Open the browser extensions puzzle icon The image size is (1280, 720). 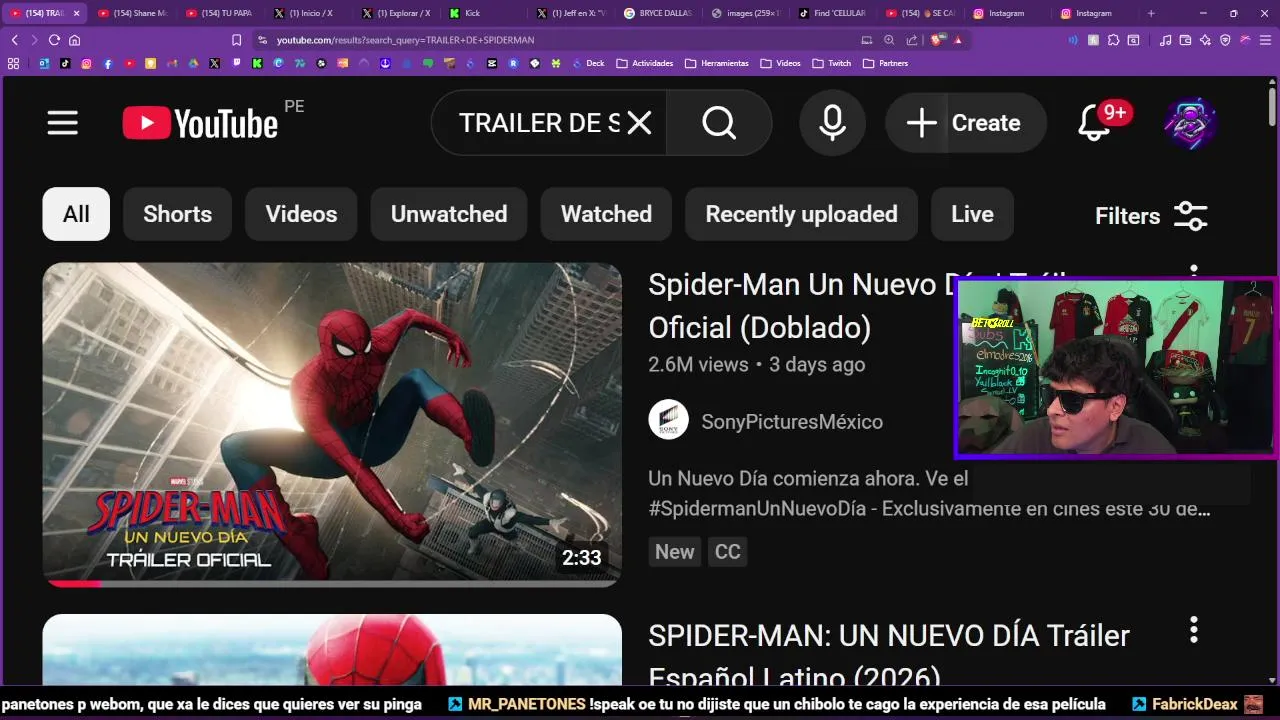click(x=1113, y=40)
